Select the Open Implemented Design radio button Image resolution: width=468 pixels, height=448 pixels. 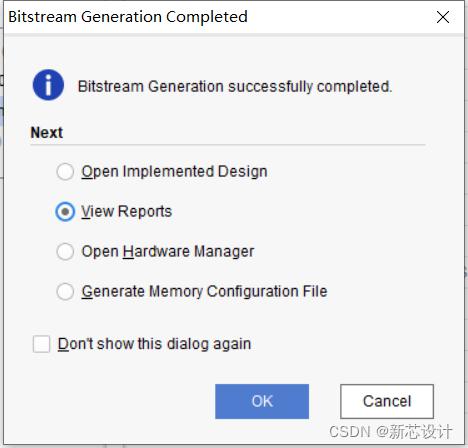point(65,172)
